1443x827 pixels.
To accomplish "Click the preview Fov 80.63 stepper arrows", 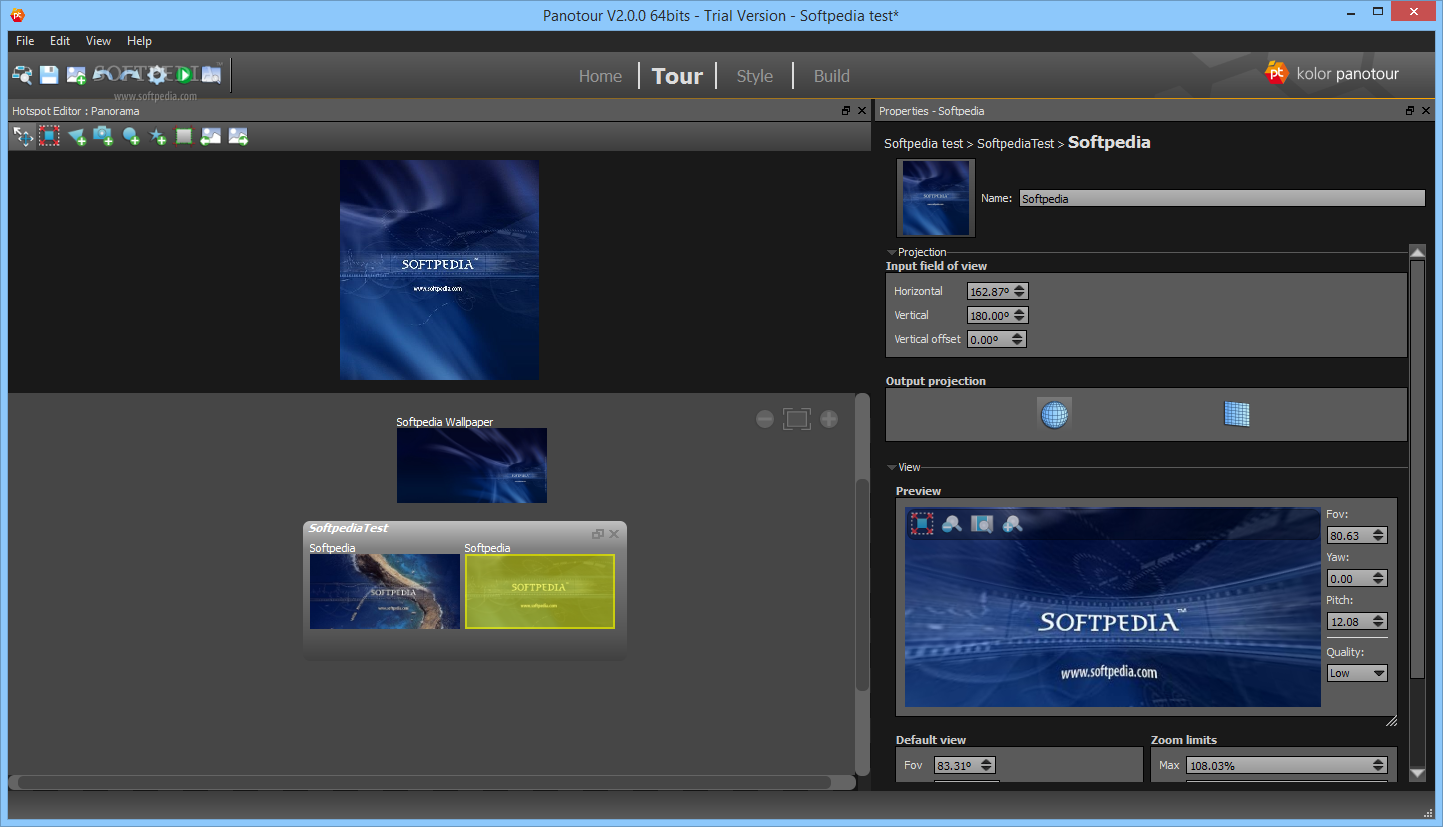I will pyautogui.click(x=1379, y=535).
